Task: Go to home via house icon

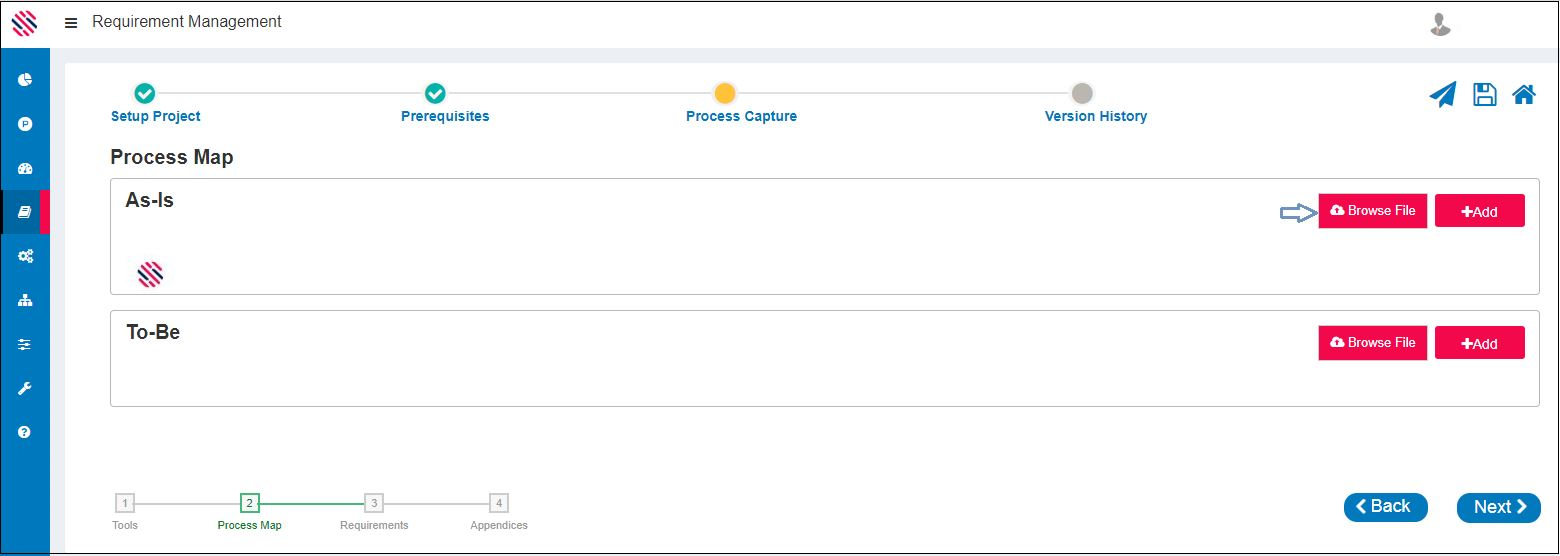Action: point(1524,95)
